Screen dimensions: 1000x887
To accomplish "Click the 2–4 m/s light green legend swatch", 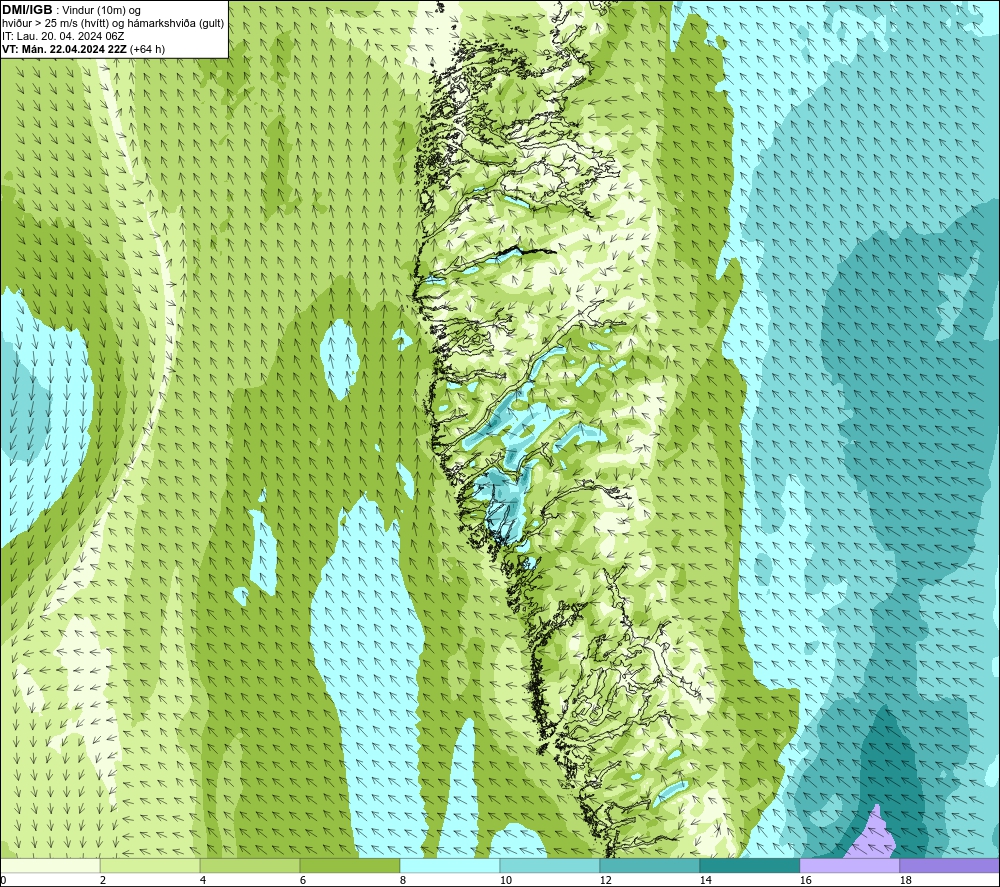I will point(150,865).
